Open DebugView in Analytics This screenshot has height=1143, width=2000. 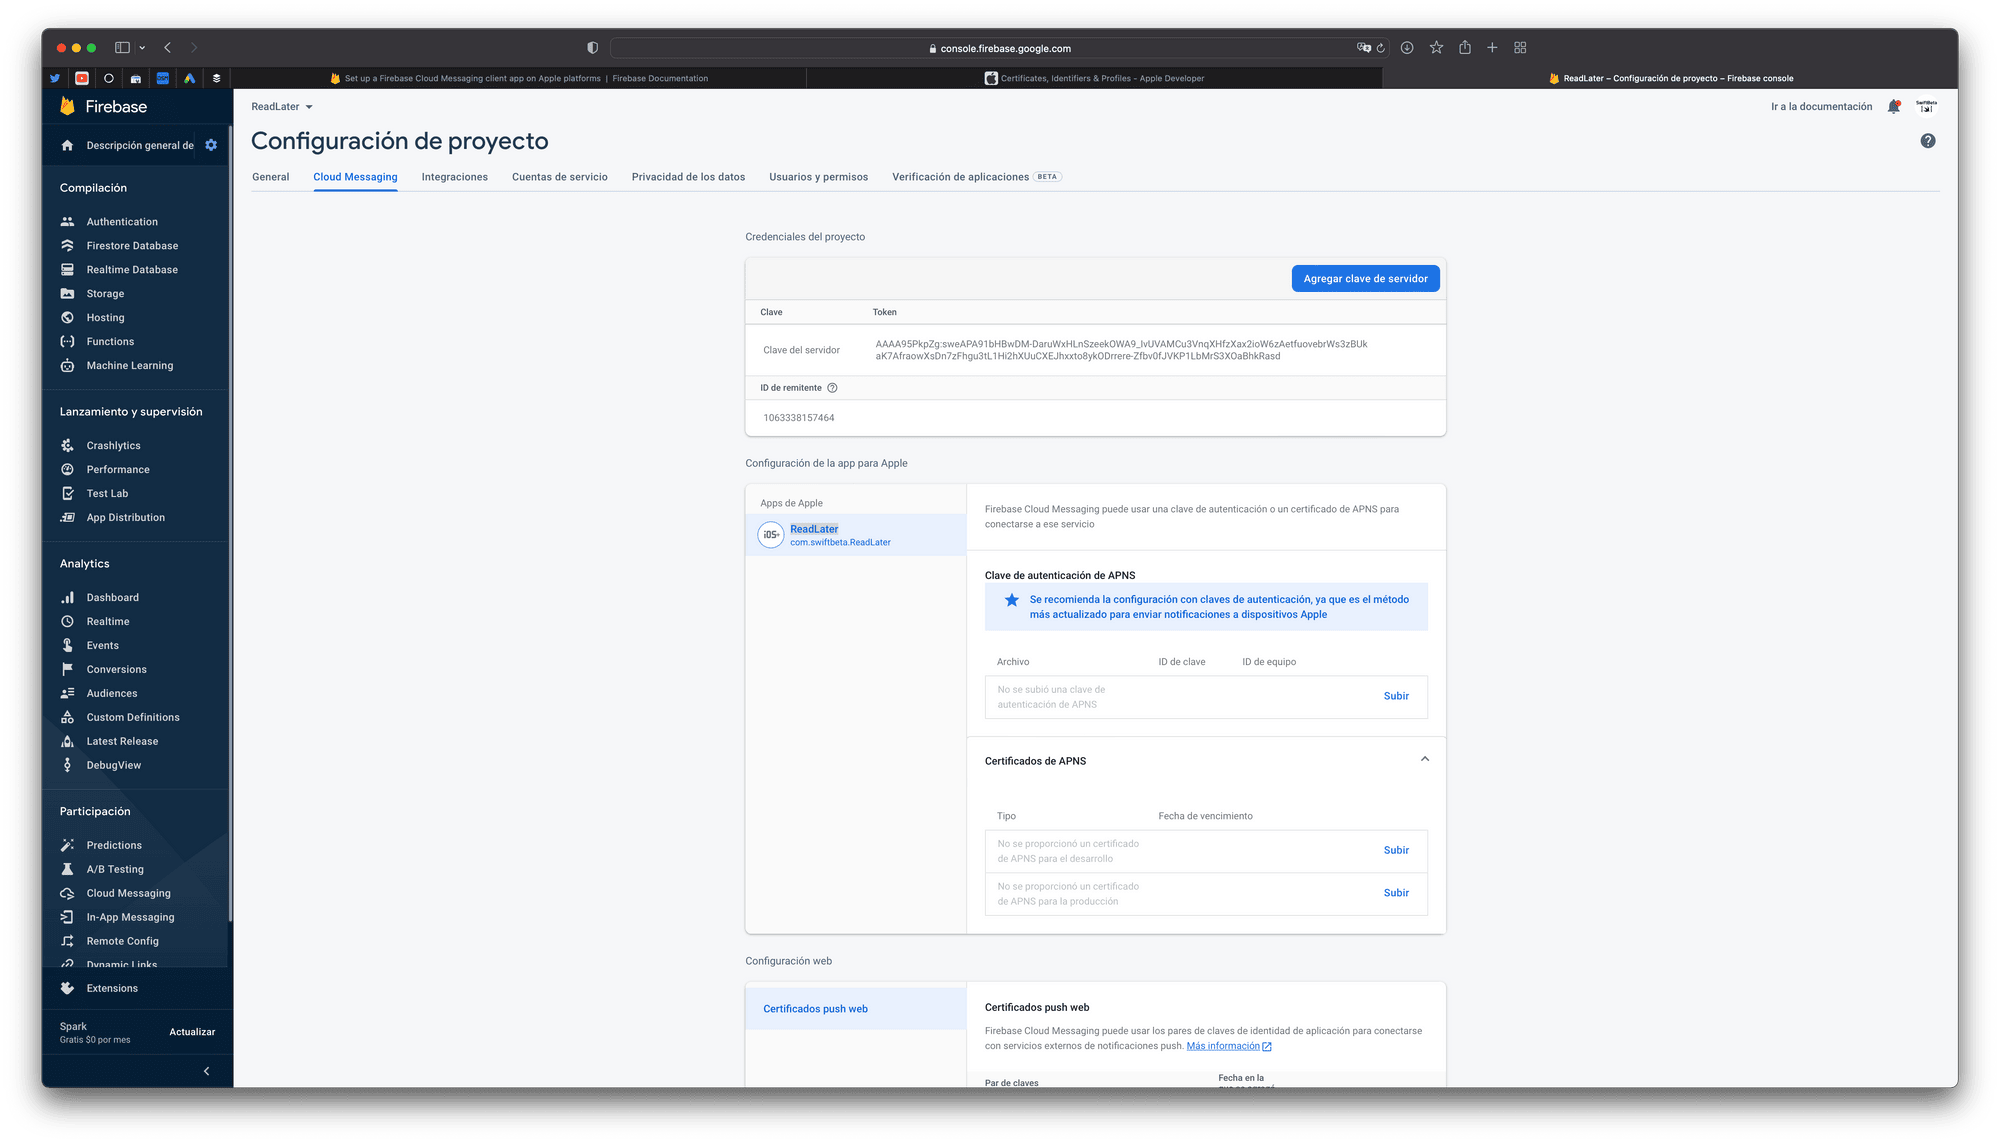click(x=113, y=766)
